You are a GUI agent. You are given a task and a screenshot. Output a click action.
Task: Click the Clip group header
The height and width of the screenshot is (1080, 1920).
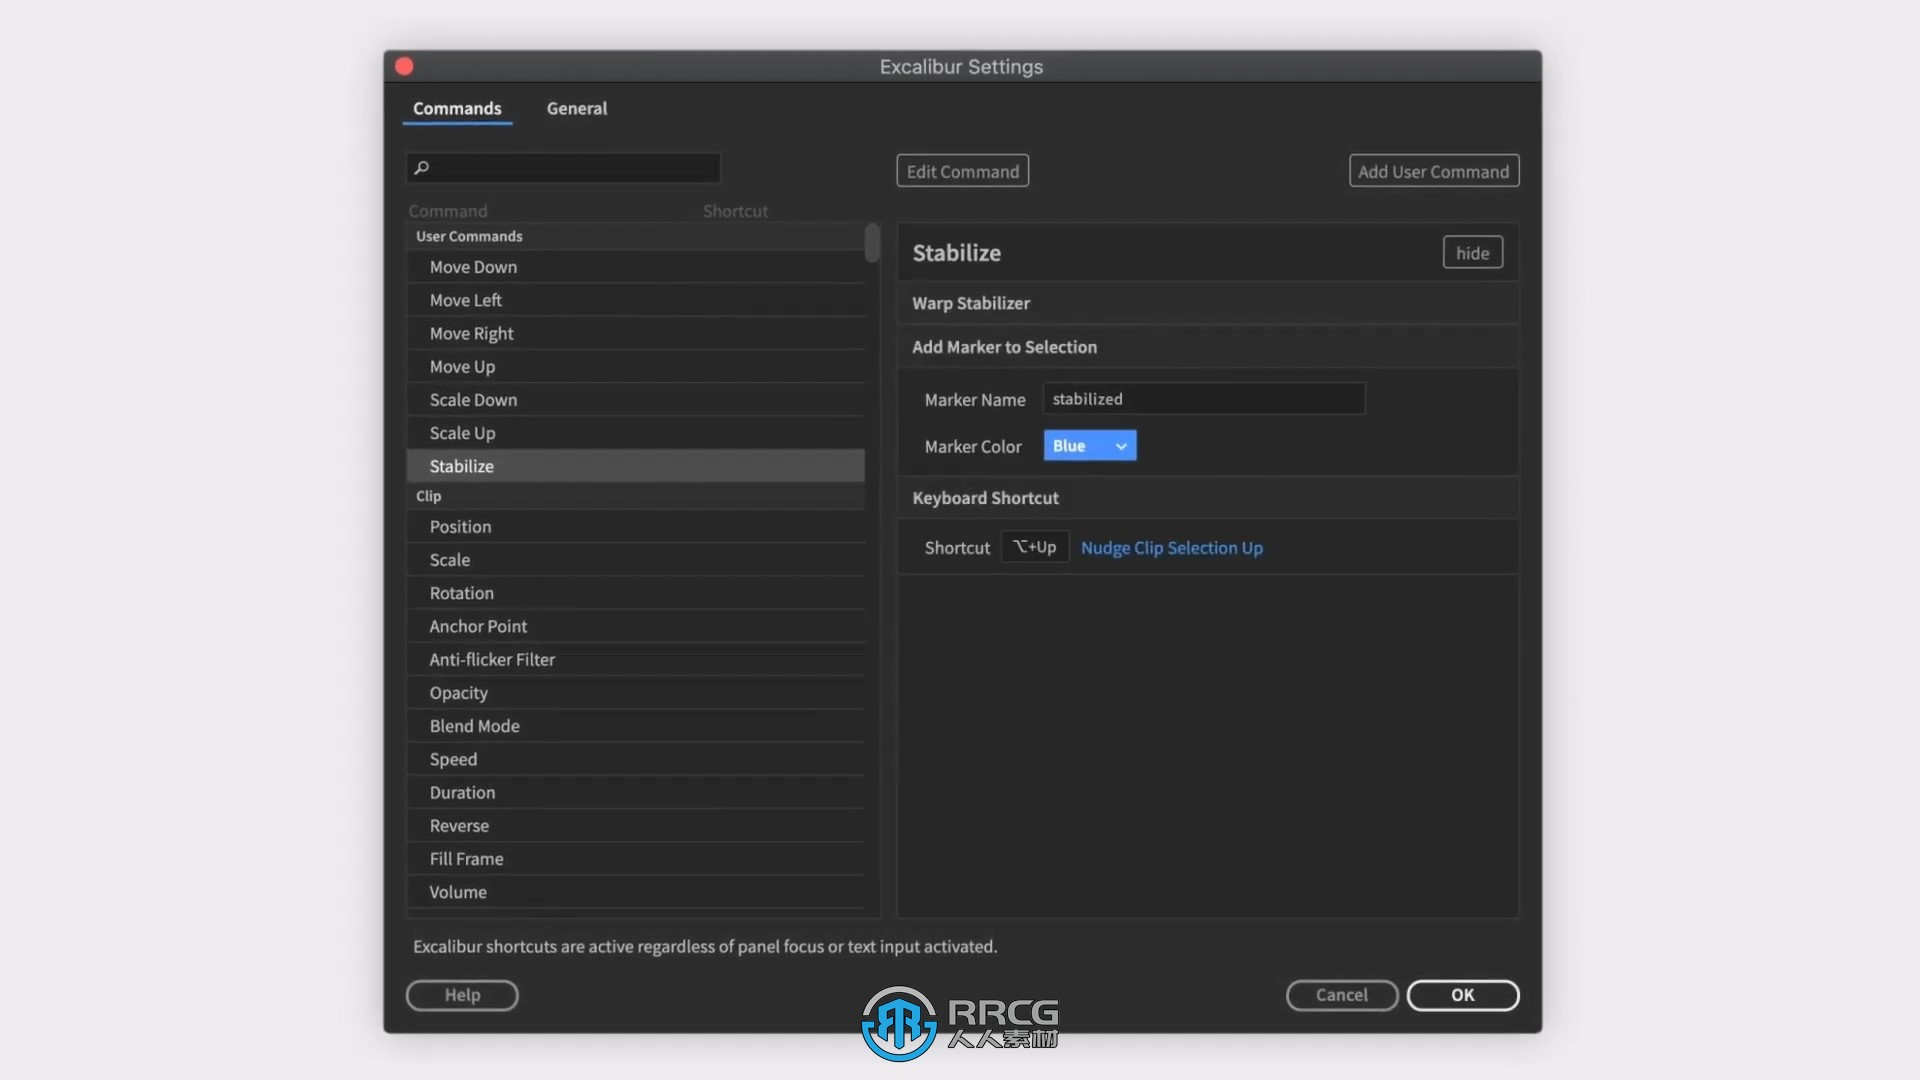pyautogui.click(x=635, y=496)
